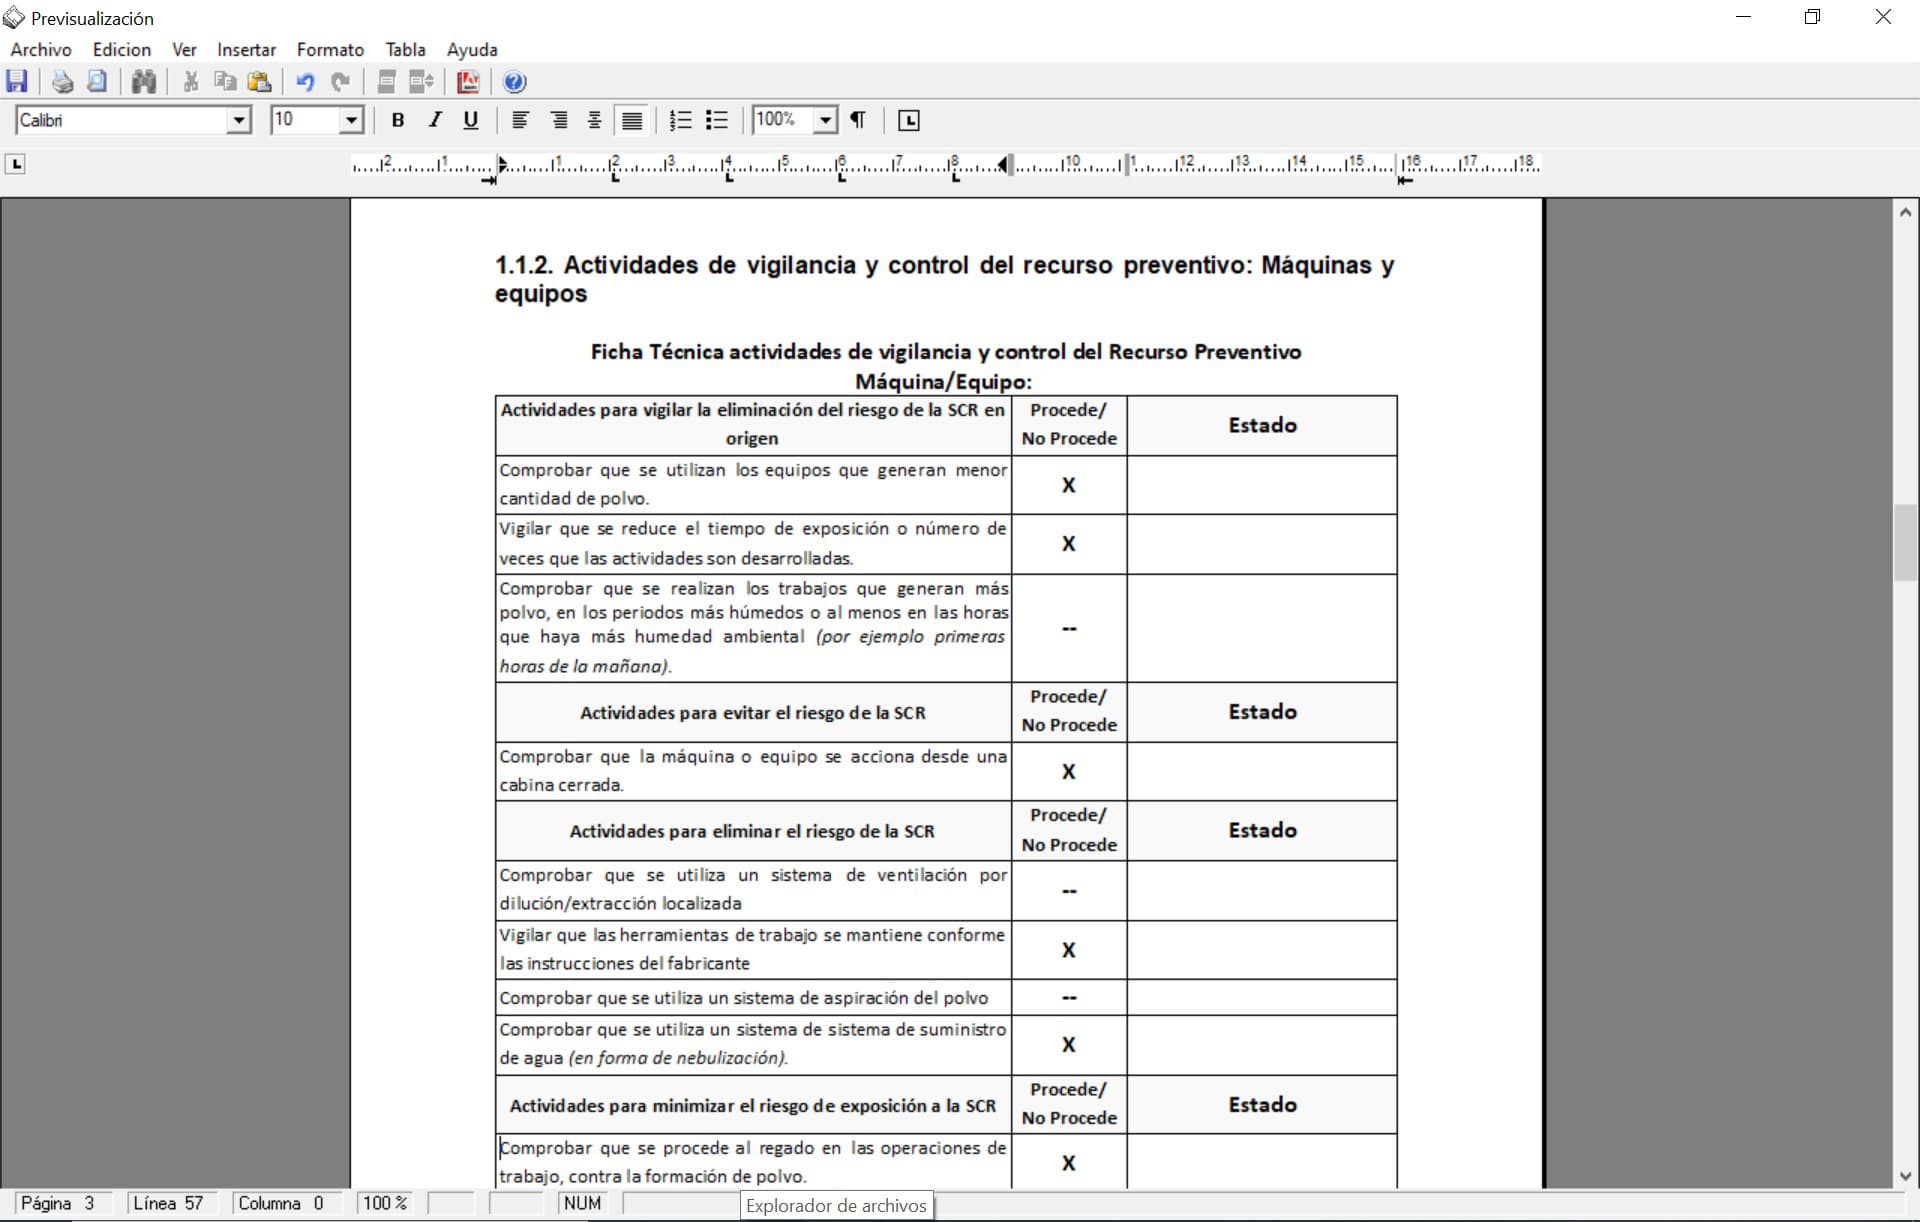Click the '--' cell in the 'aspiración del polvo' row
This screenshot has width=1920, height=1222.
(x=1069, y=997)
